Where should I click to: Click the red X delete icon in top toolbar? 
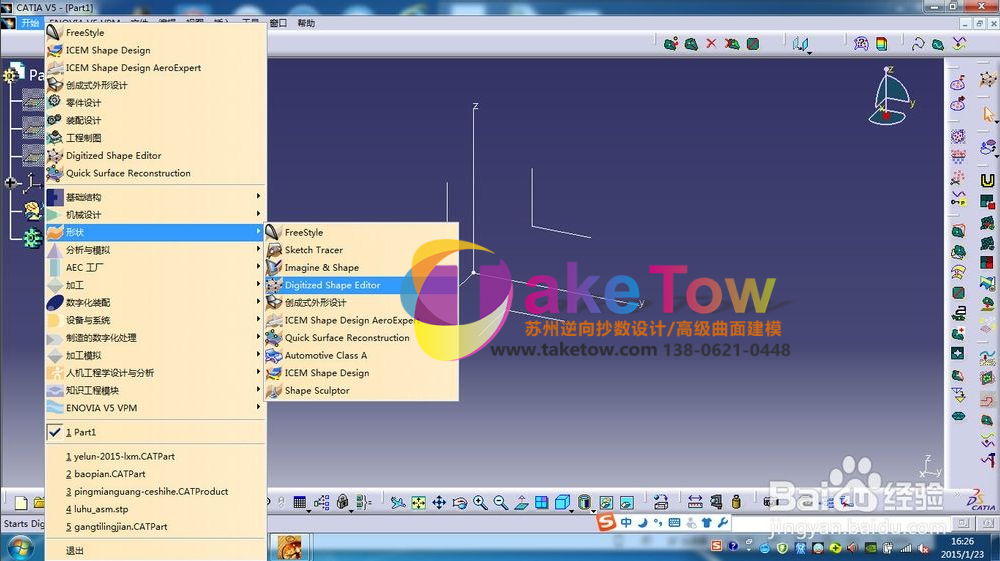(711, 43)
